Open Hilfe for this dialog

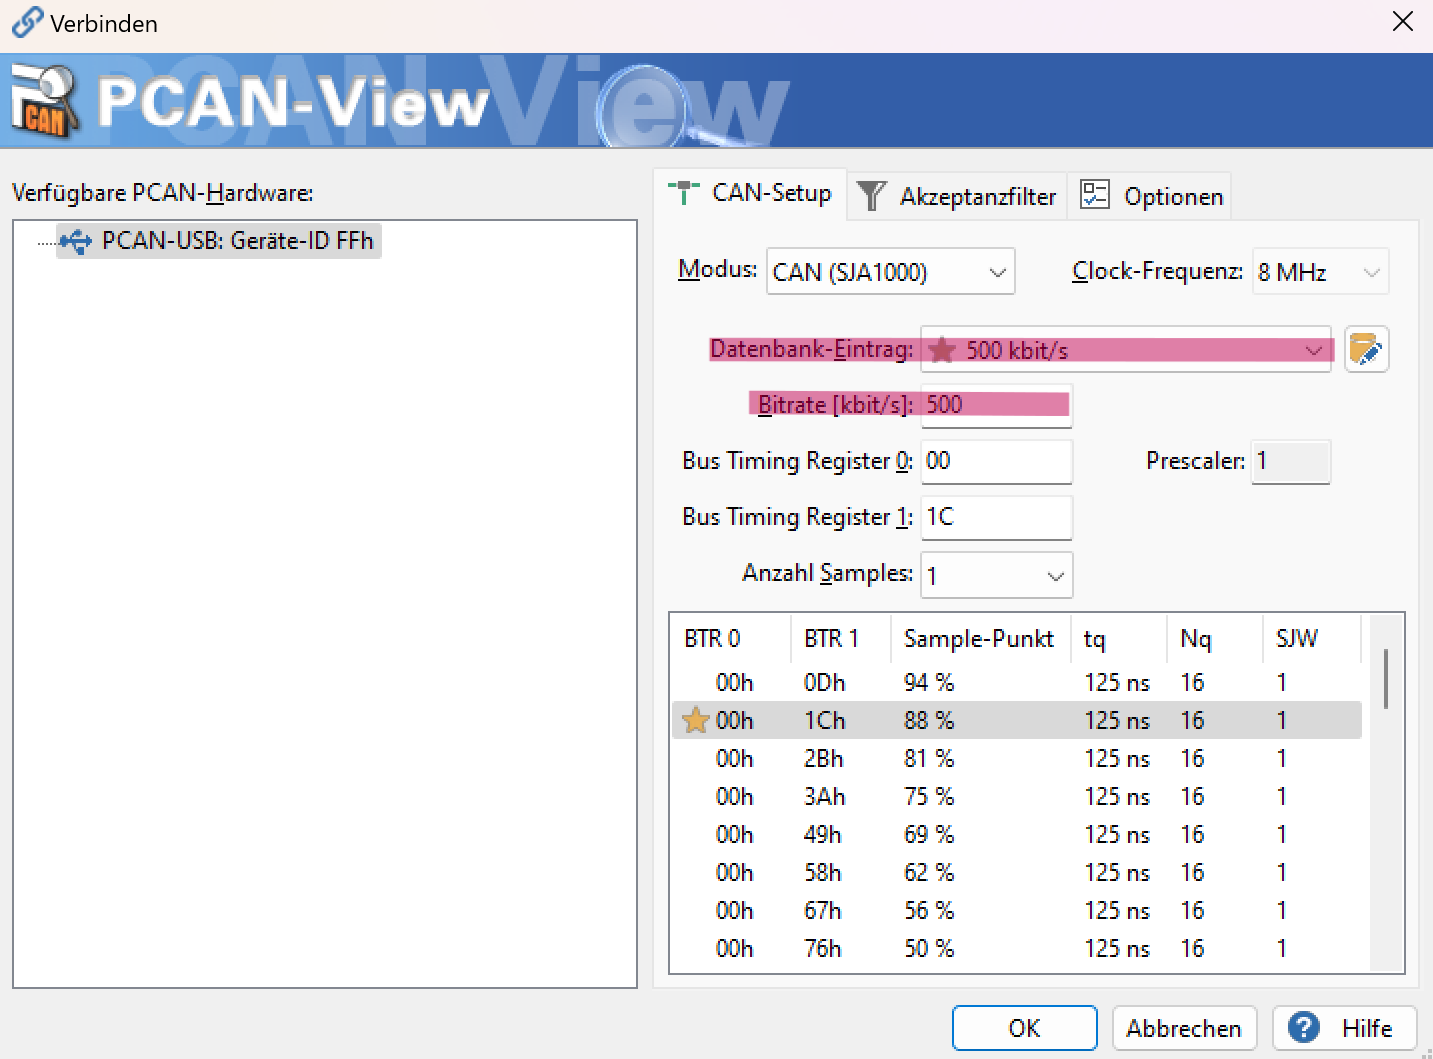(x=1344, y=1028)
